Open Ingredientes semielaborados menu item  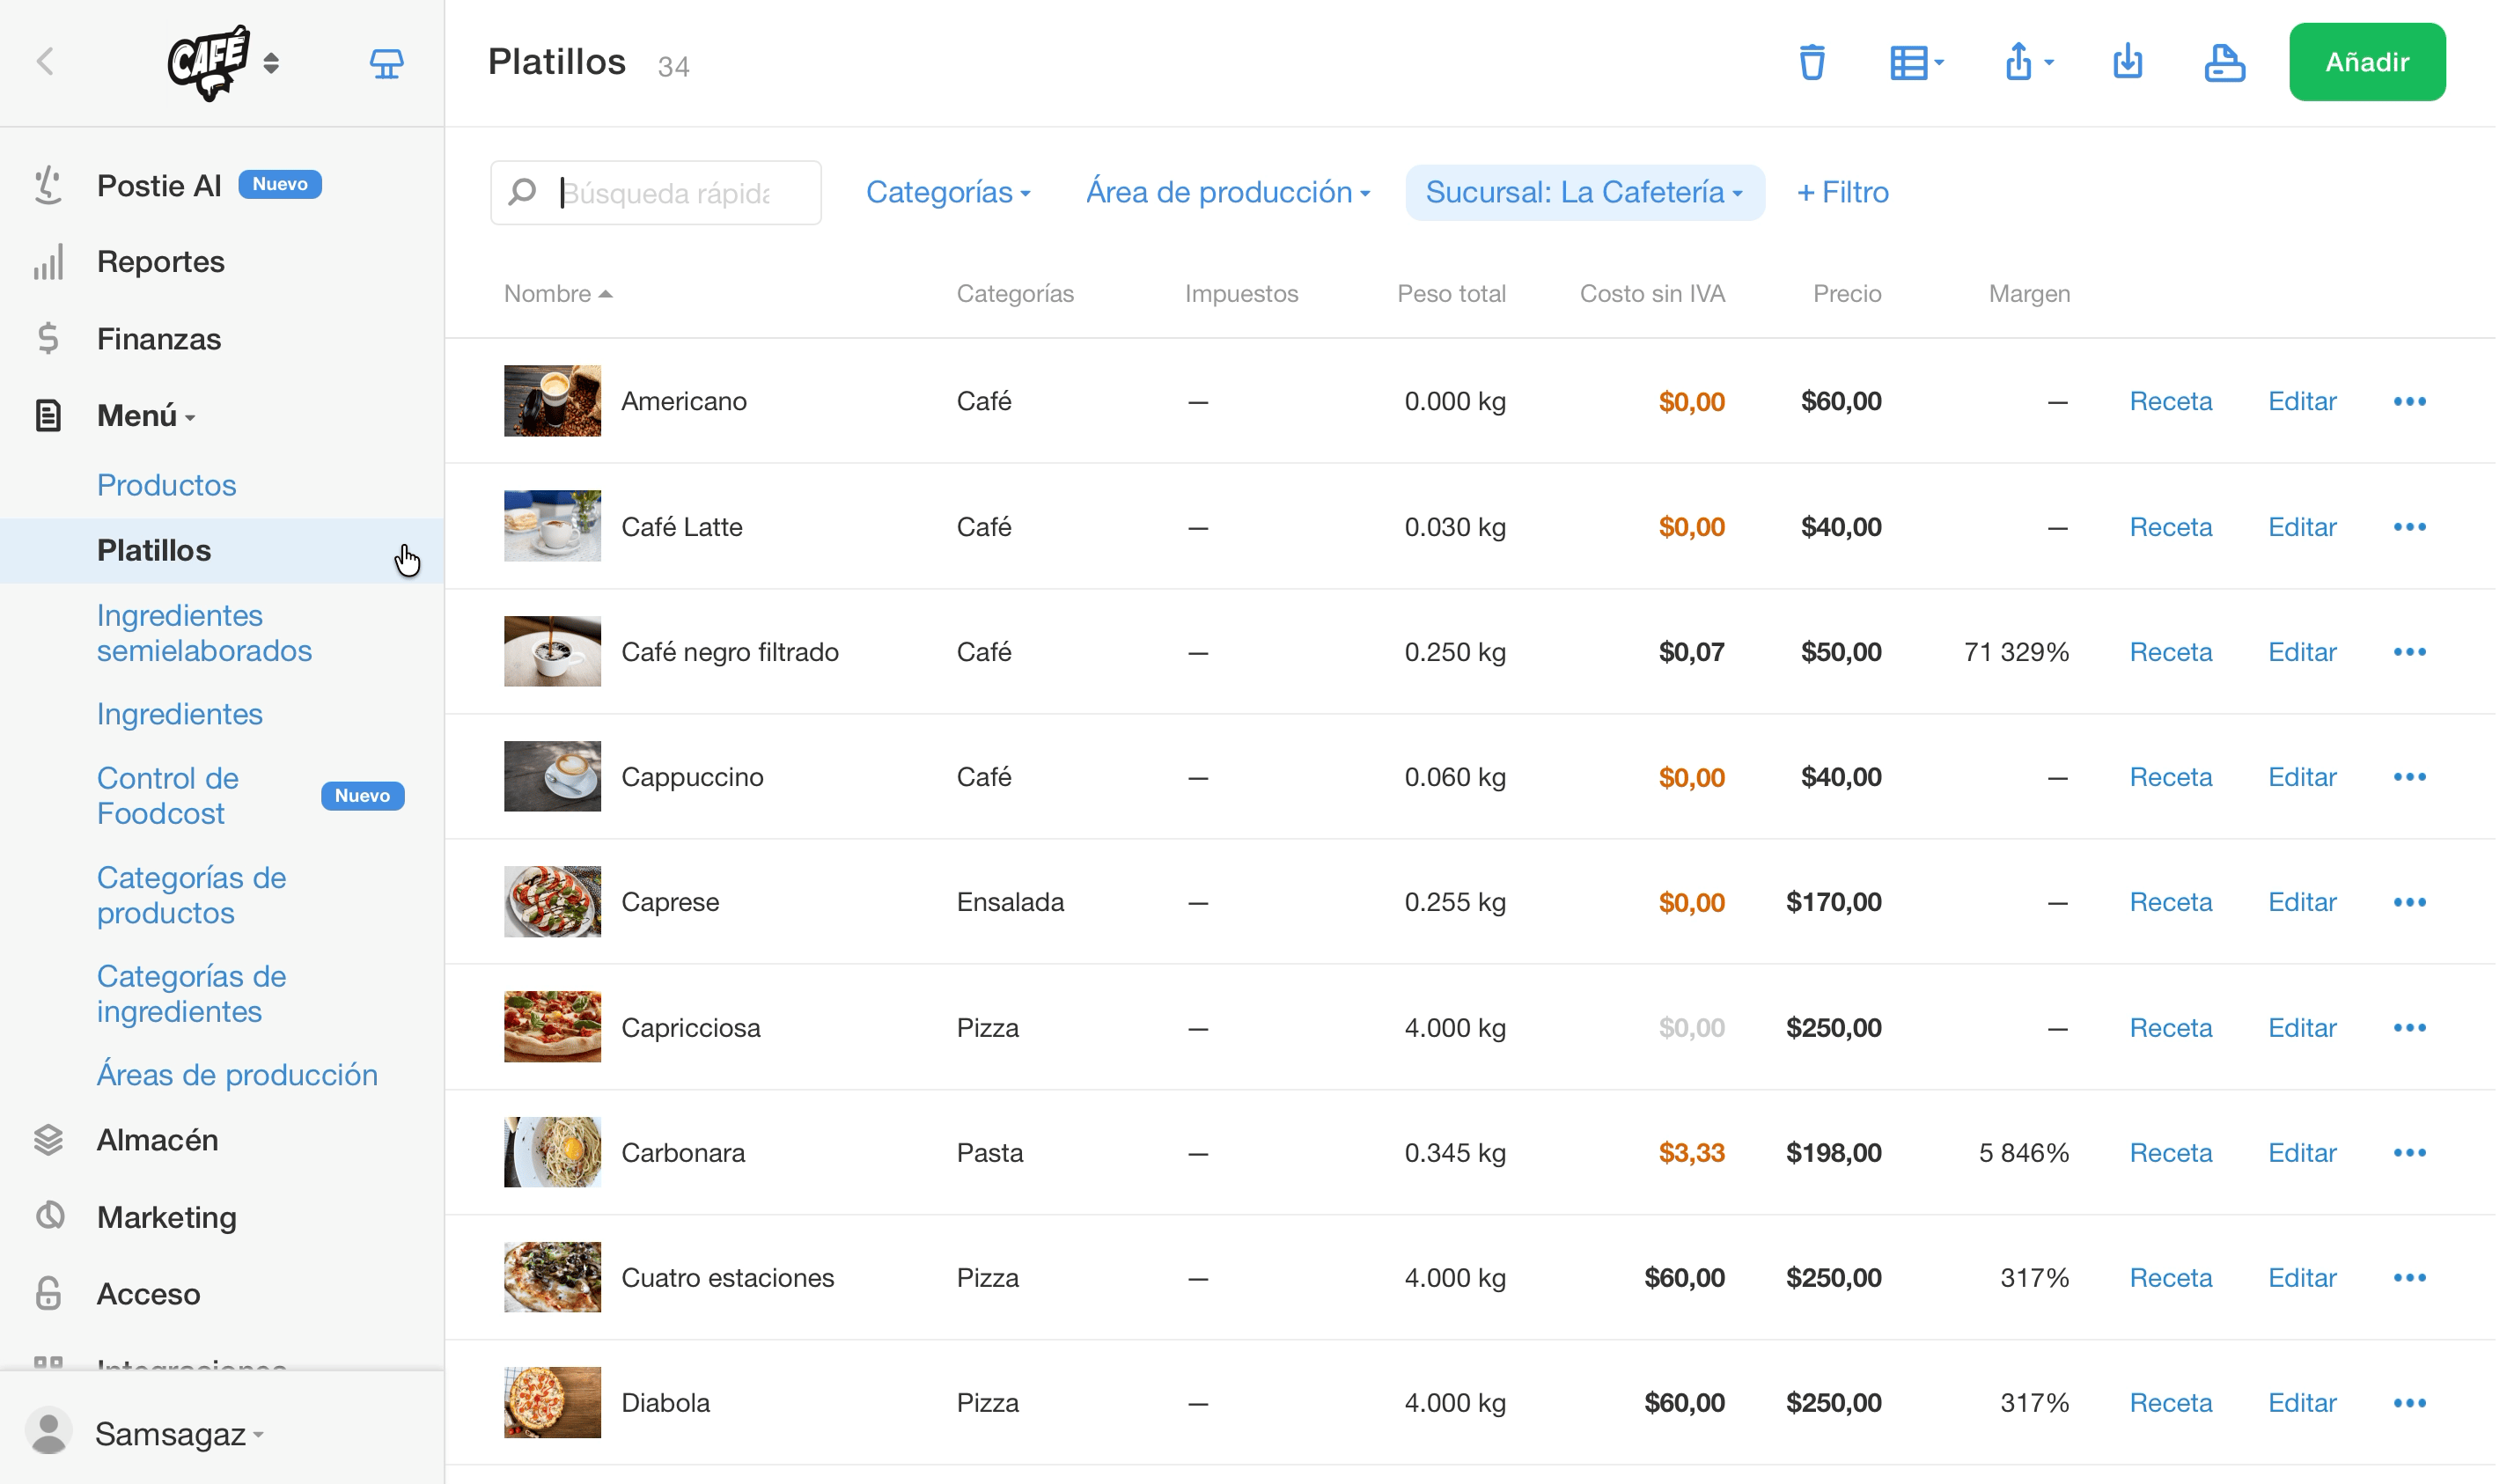(204, 633)
